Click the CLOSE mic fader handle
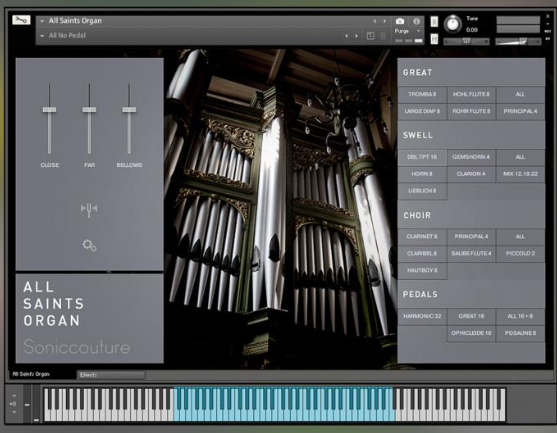 (49, 110)
